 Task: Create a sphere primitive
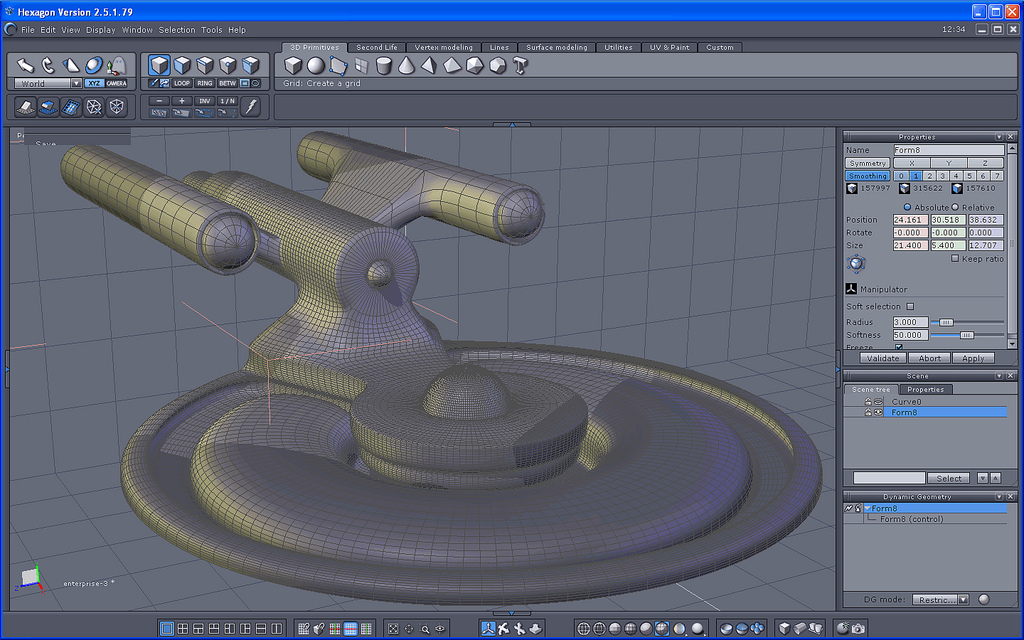pyautogui.click(x=315, y=65)
